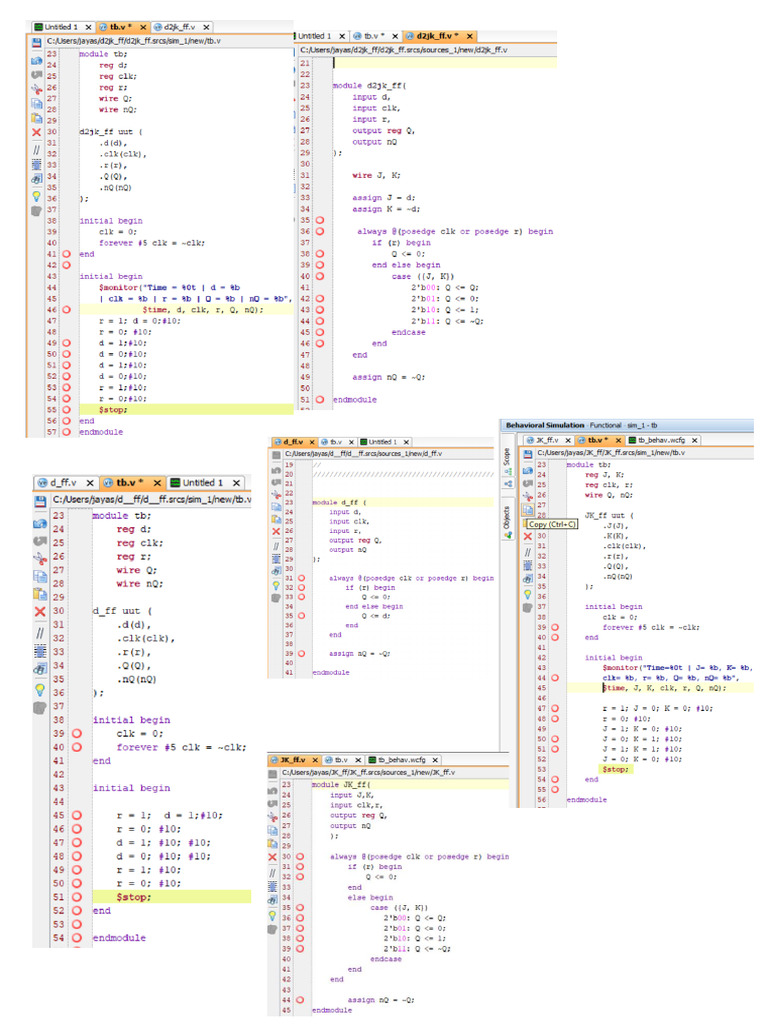
Task: Click the lightbulb icon beside d_ff uut testbench
Action: (x=40, y=689)
